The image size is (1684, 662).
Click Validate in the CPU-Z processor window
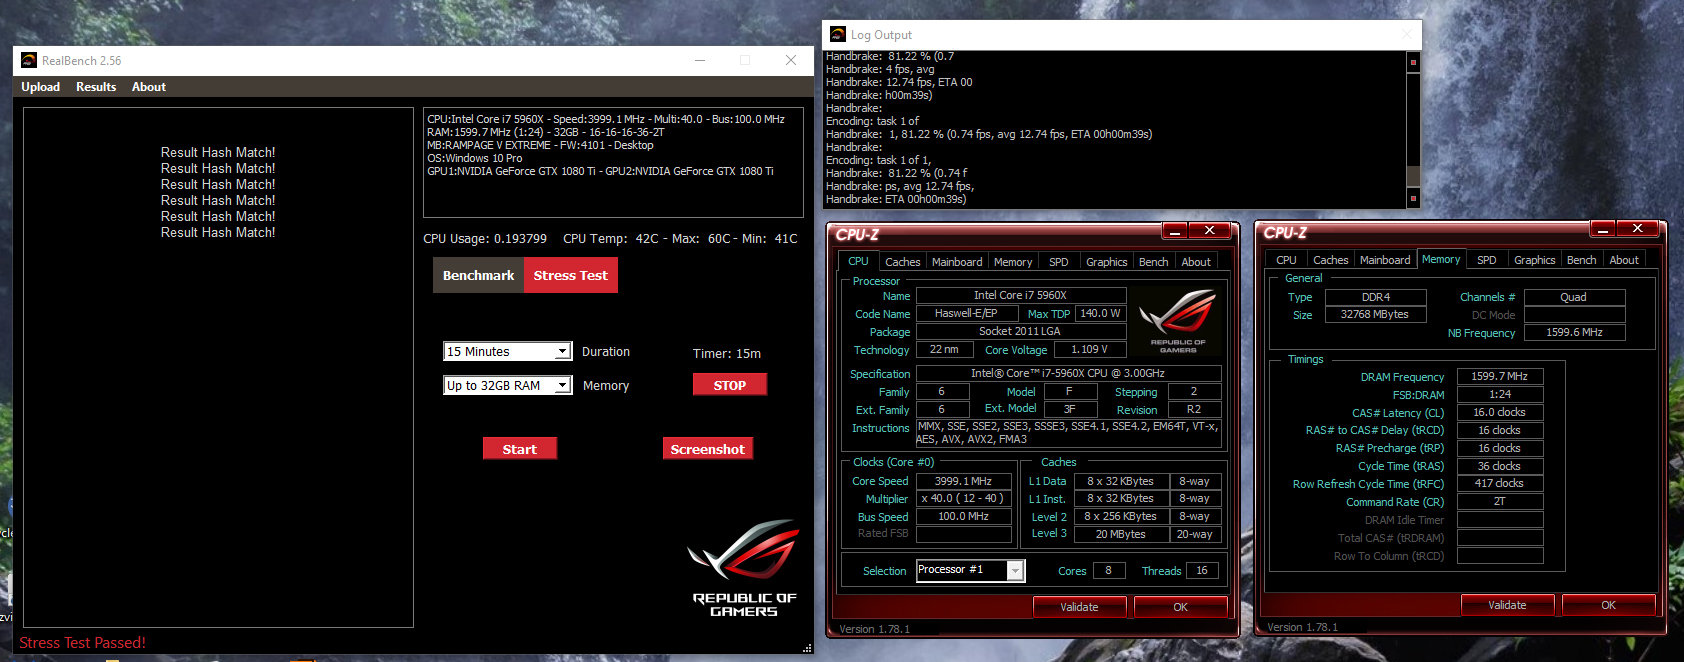pyautogui.click(x=1079, y=607)
